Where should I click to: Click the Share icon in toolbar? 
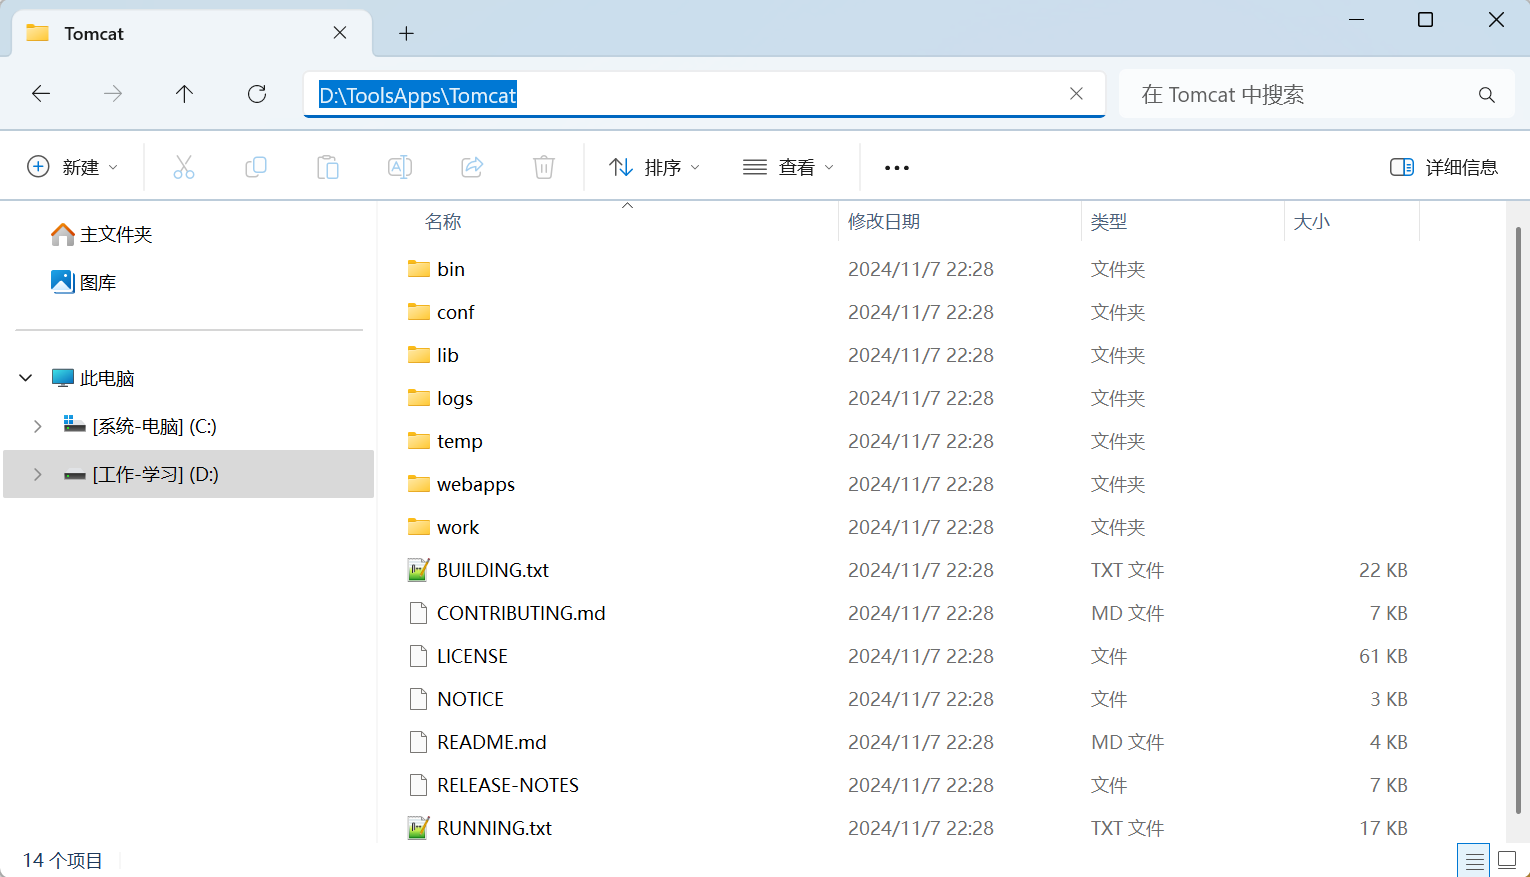pos(472,167)
